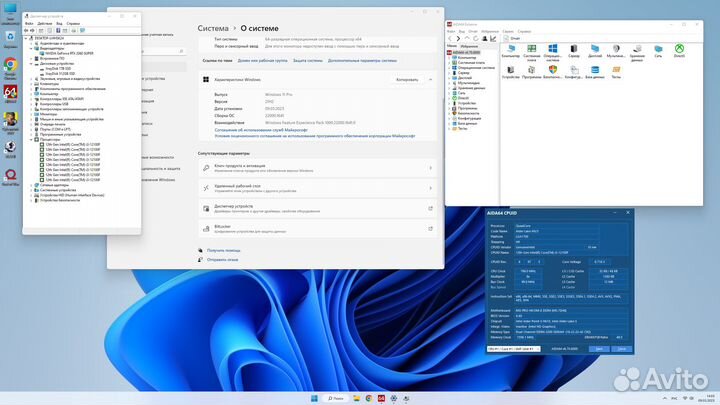
Task: Collapse Процессоры node in Device Manager
Action: [x=31, y=139]
